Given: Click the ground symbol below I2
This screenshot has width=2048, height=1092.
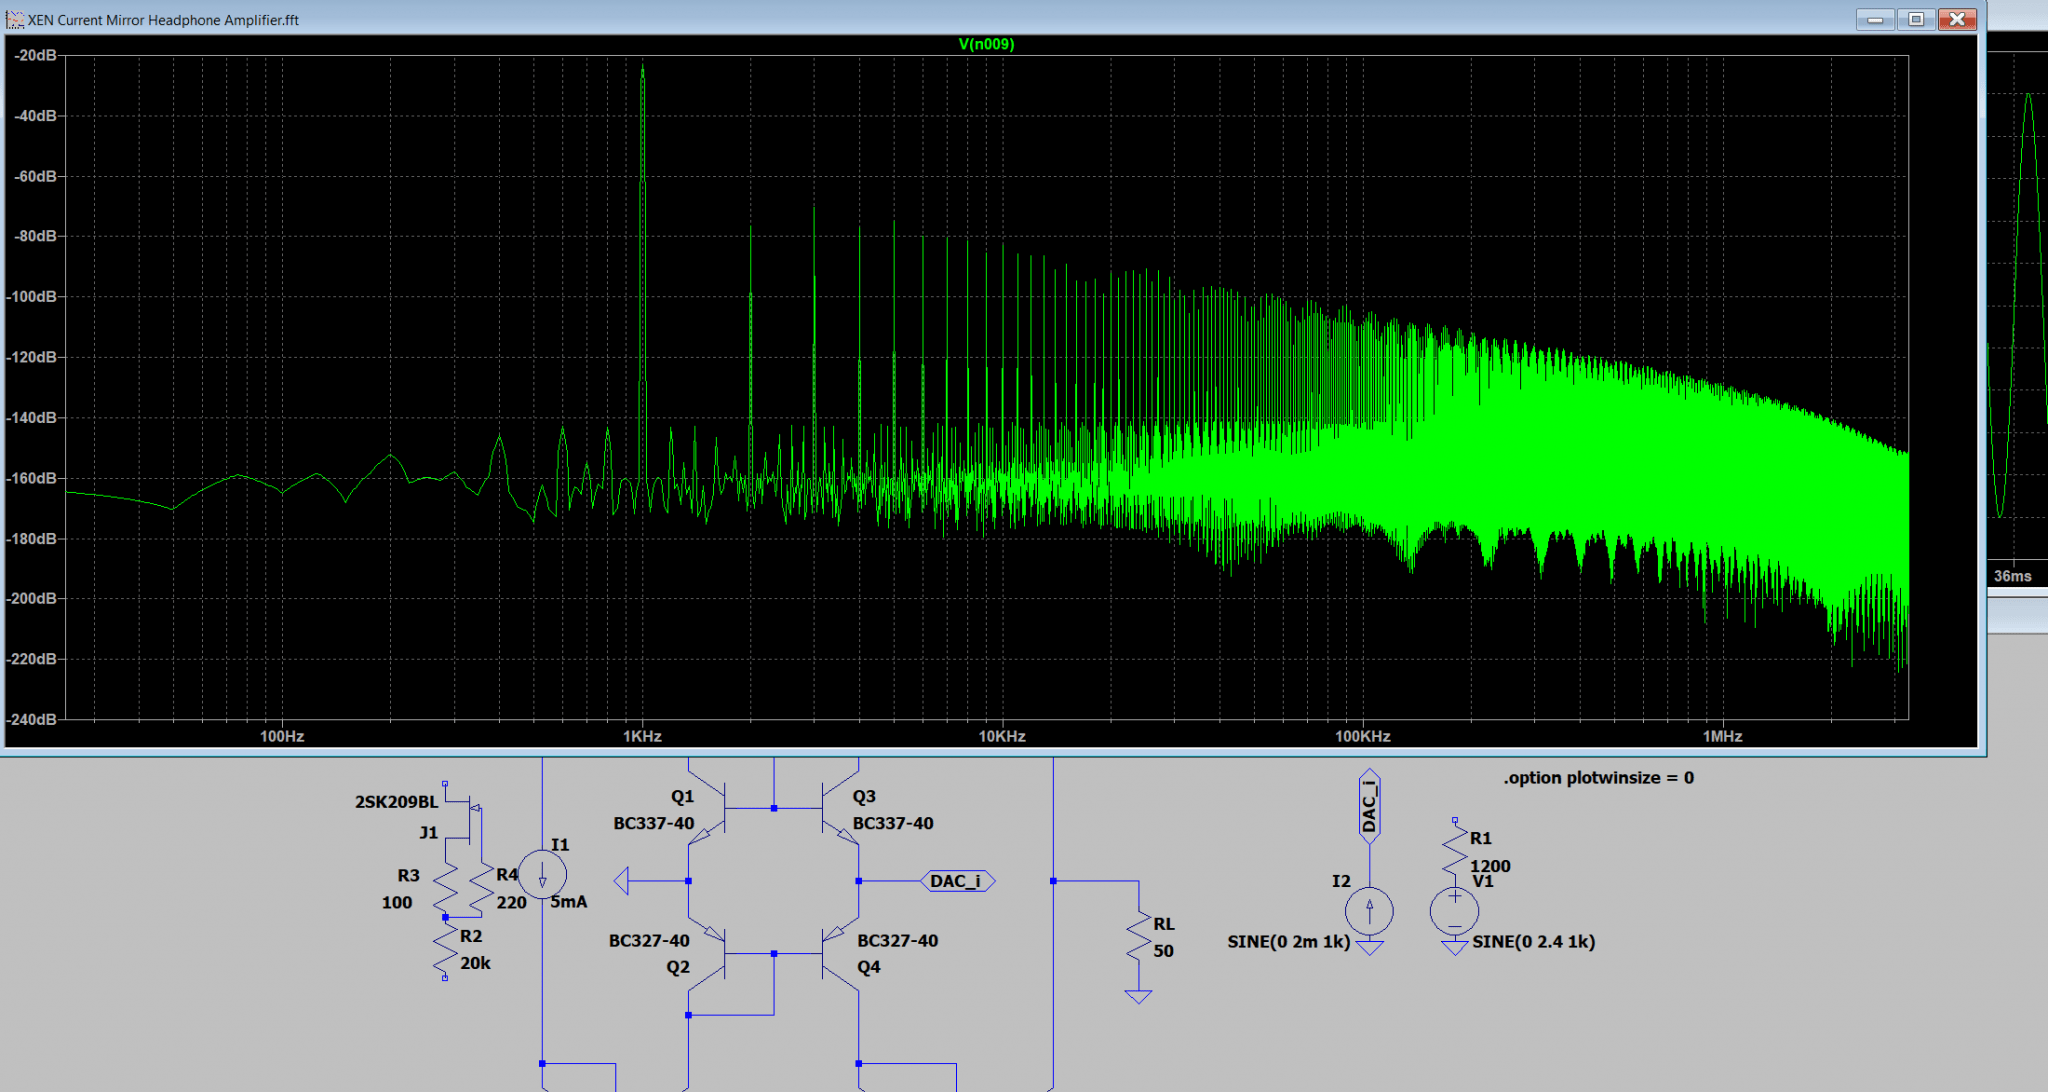Looking at the screenshot, I should pyautogui.click(x=1370, y=947).
